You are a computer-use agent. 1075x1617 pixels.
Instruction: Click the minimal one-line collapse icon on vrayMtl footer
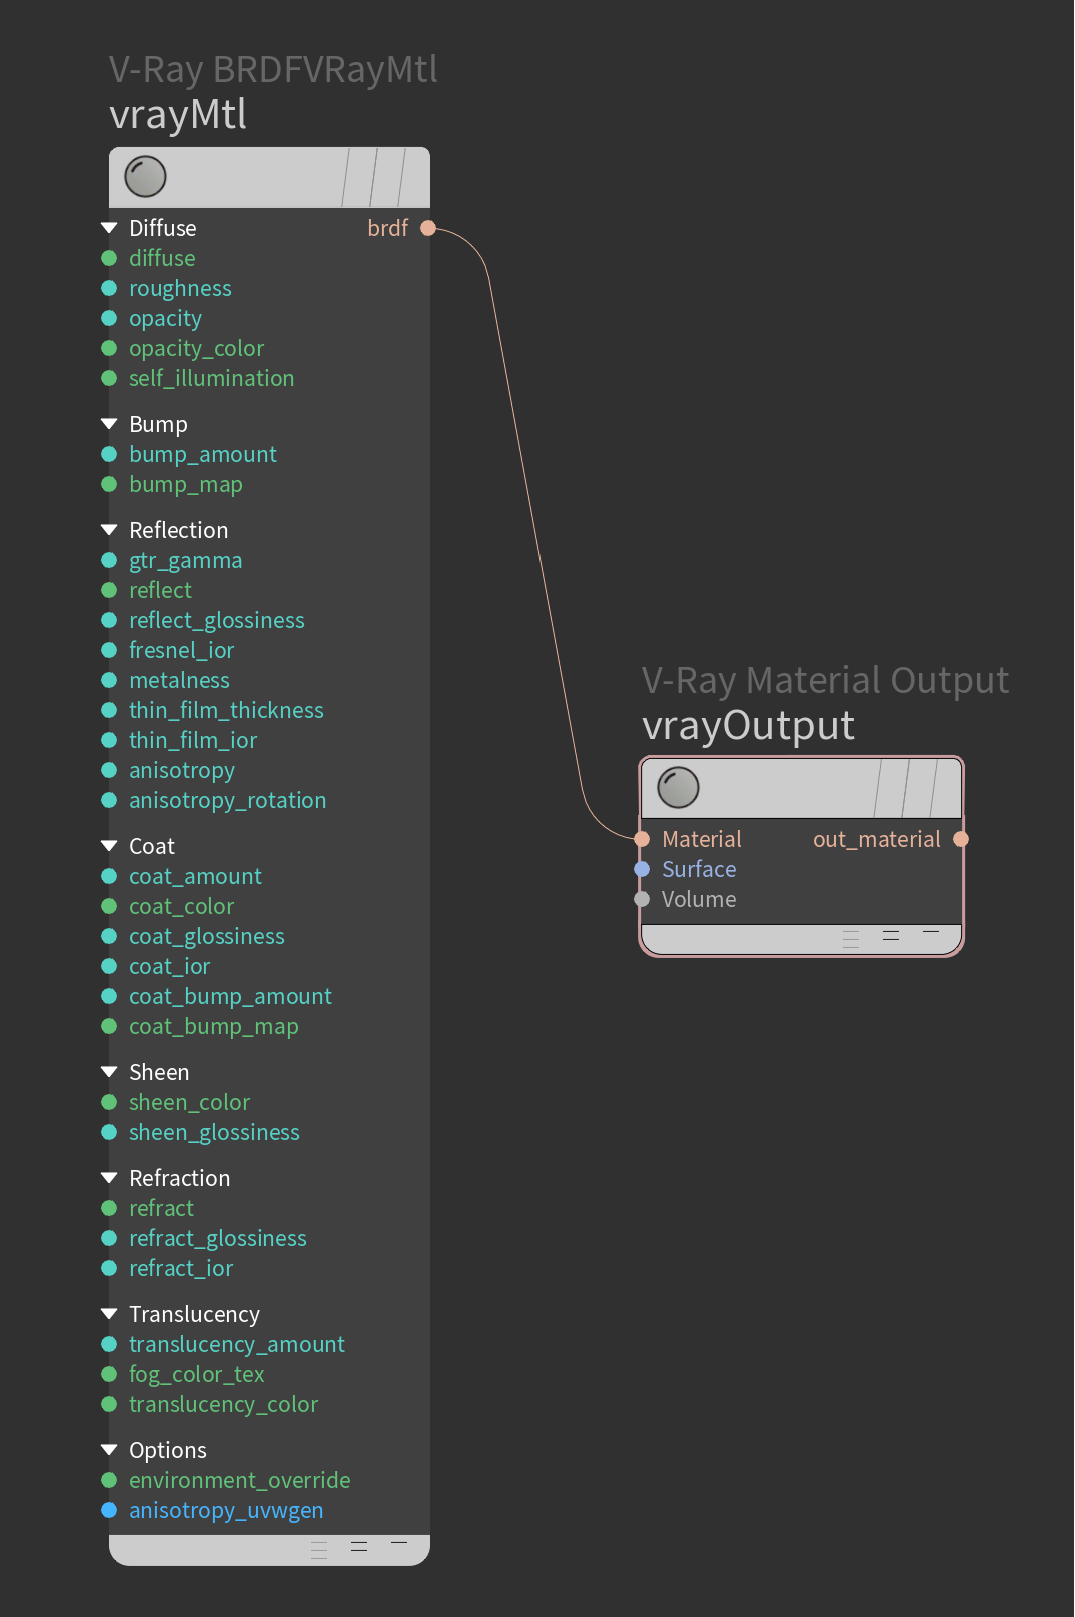pos(399,1543)
